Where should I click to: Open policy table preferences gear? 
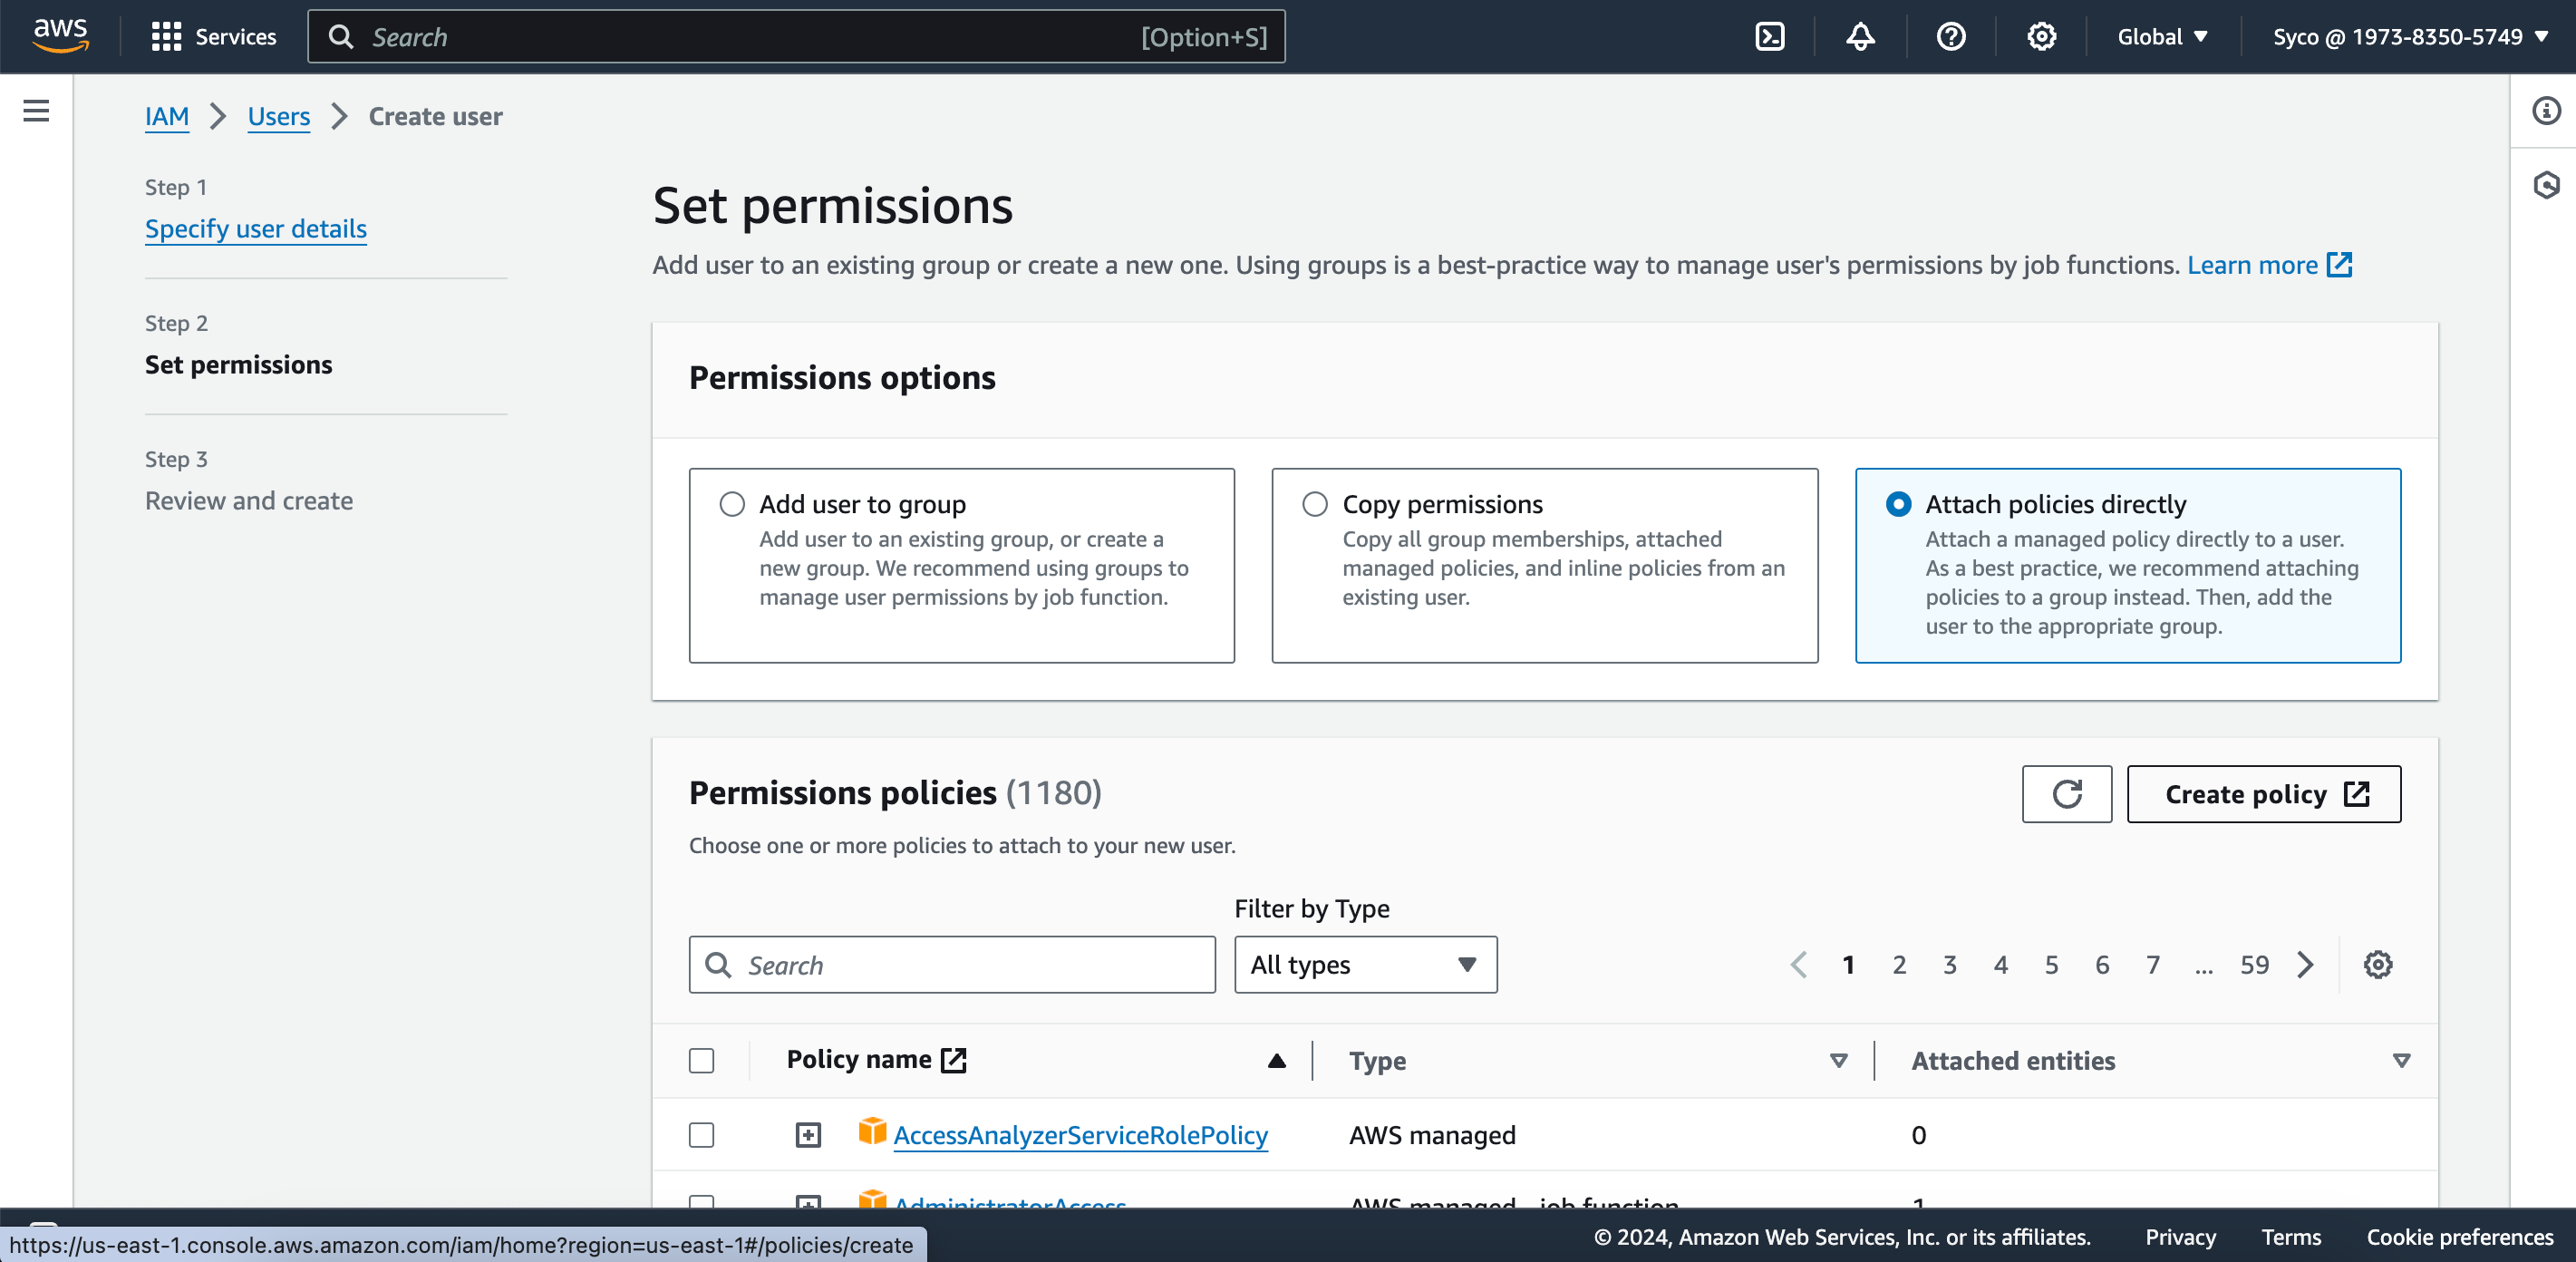pyautogui.click(x=2377, y=964)
